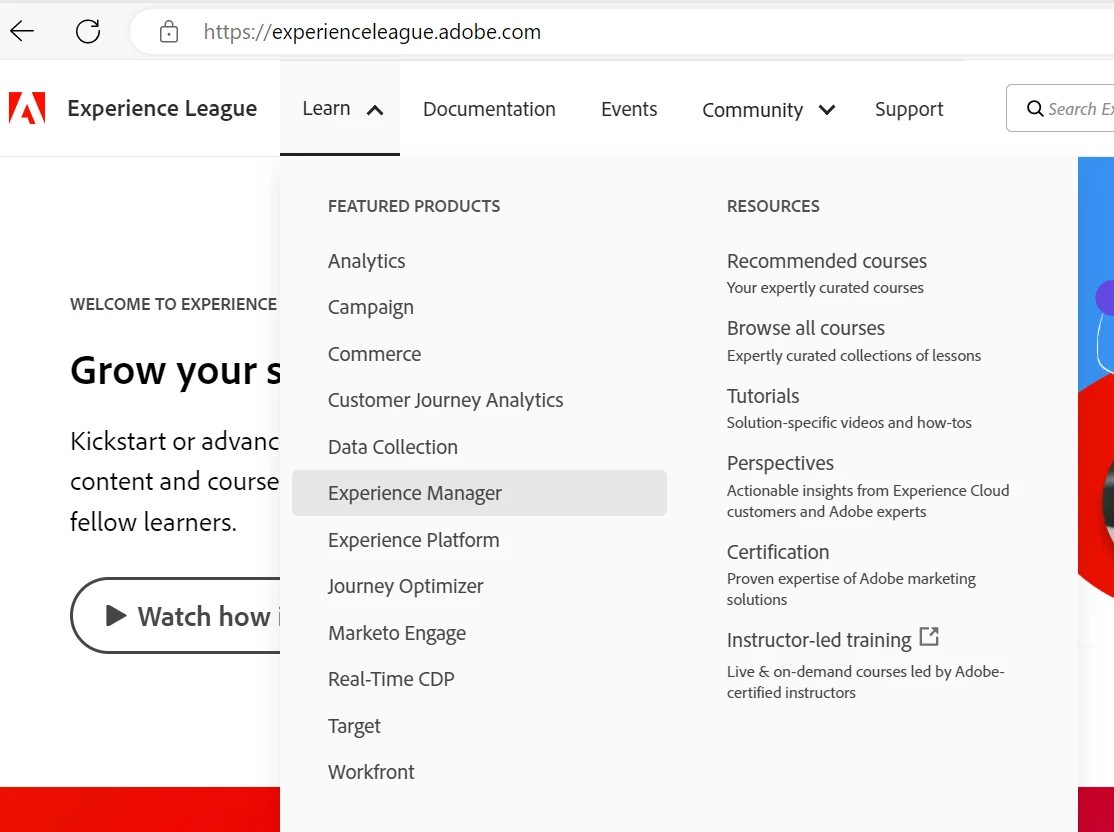Viewport: 1114px width, 832px height.
Task: Click 'Your expertly curated courses' description
Action: [825, 288]
